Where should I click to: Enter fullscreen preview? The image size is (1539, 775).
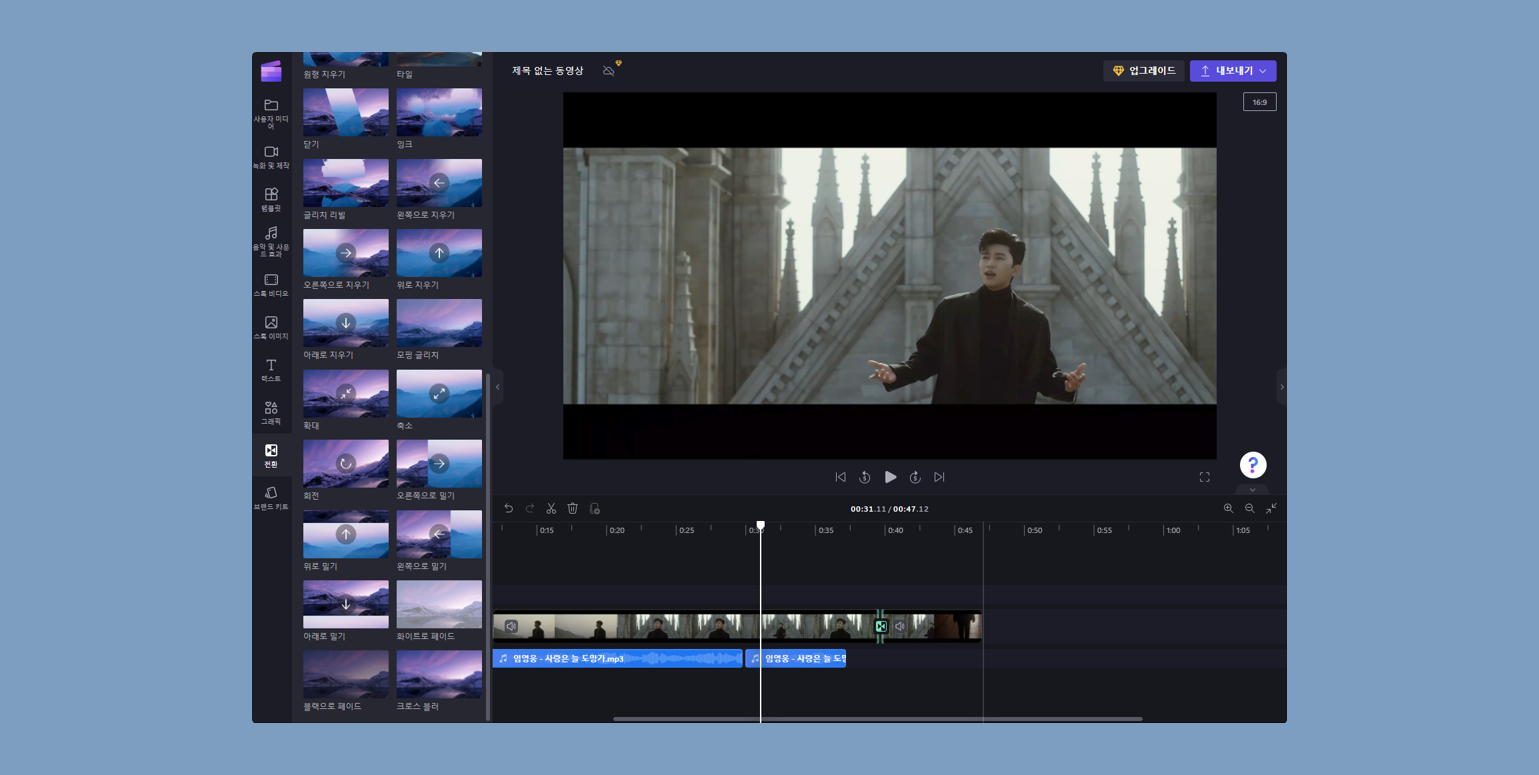tap(1204, 477)
